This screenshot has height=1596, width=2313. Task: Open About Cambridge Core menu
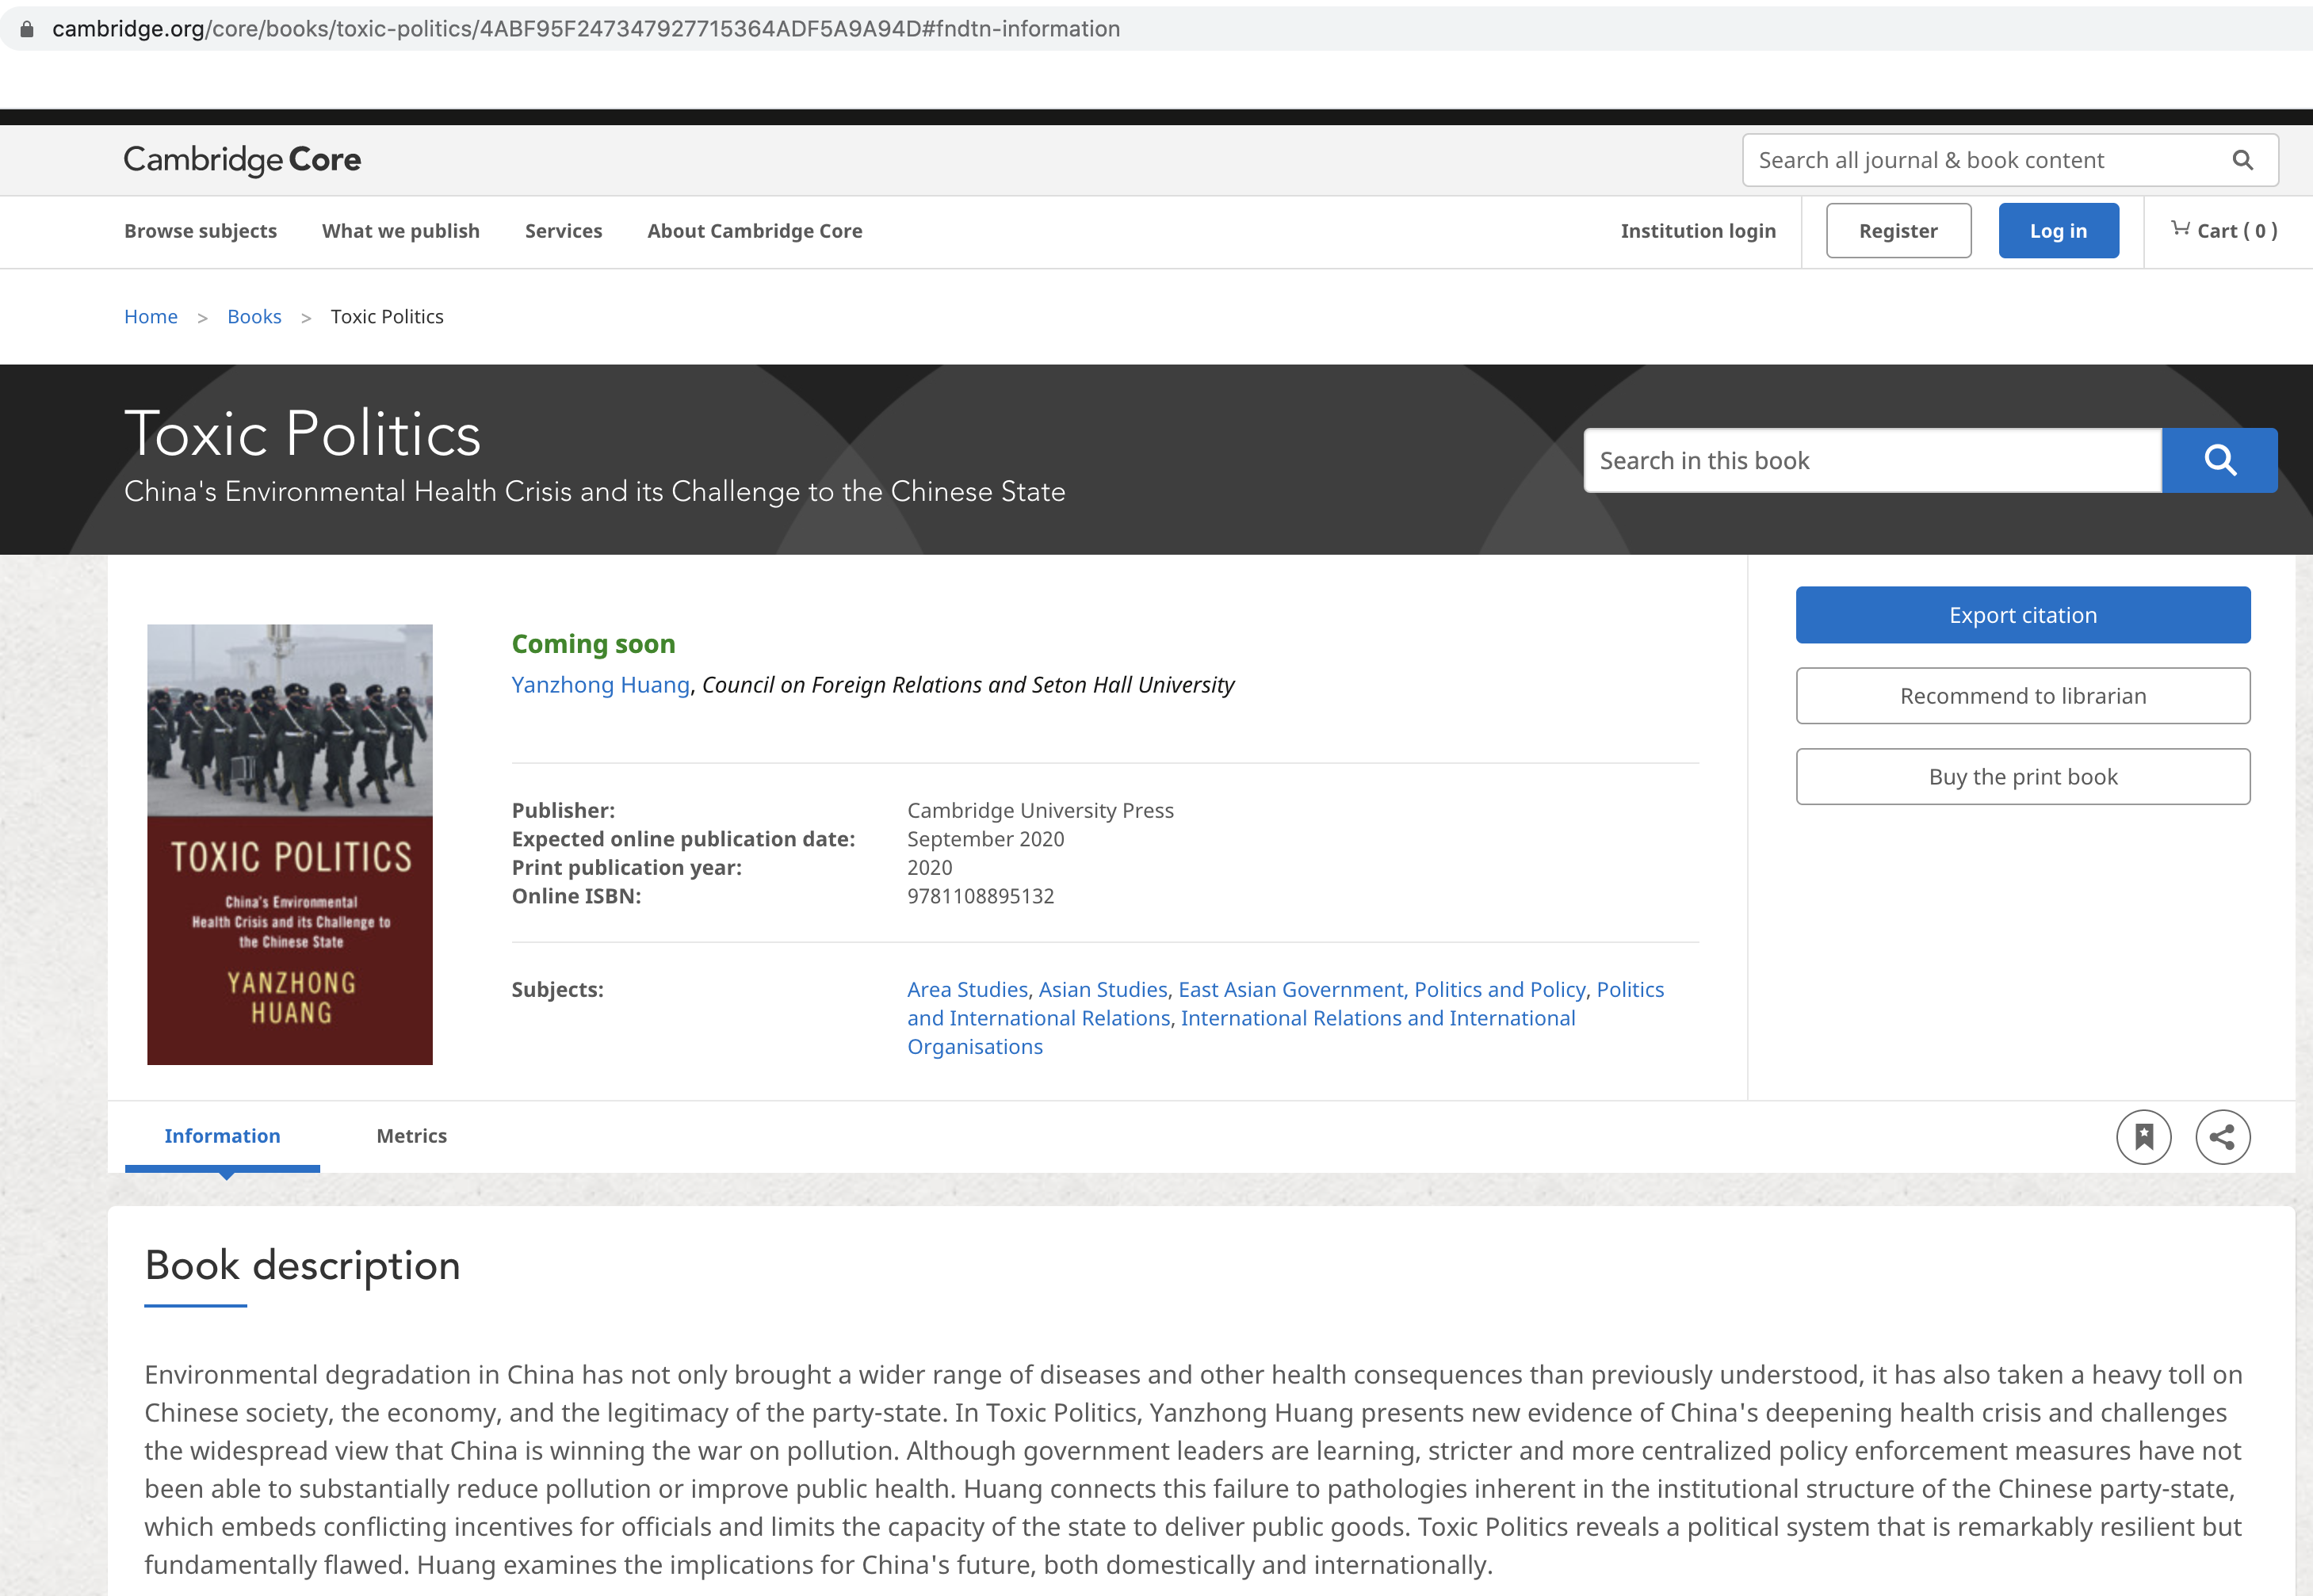pyautogui.click(x=754, y=231)
